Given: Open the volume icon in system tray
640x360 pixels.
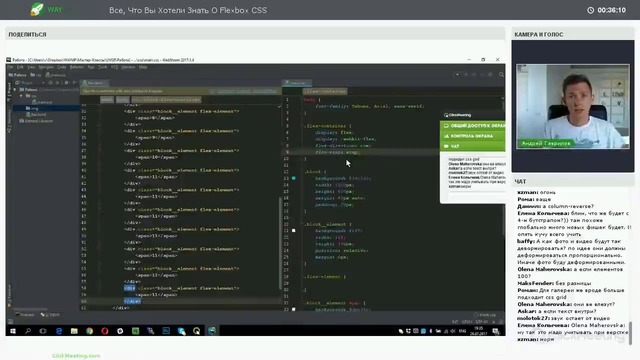Looking at the screenshot, I should [453, 331].
